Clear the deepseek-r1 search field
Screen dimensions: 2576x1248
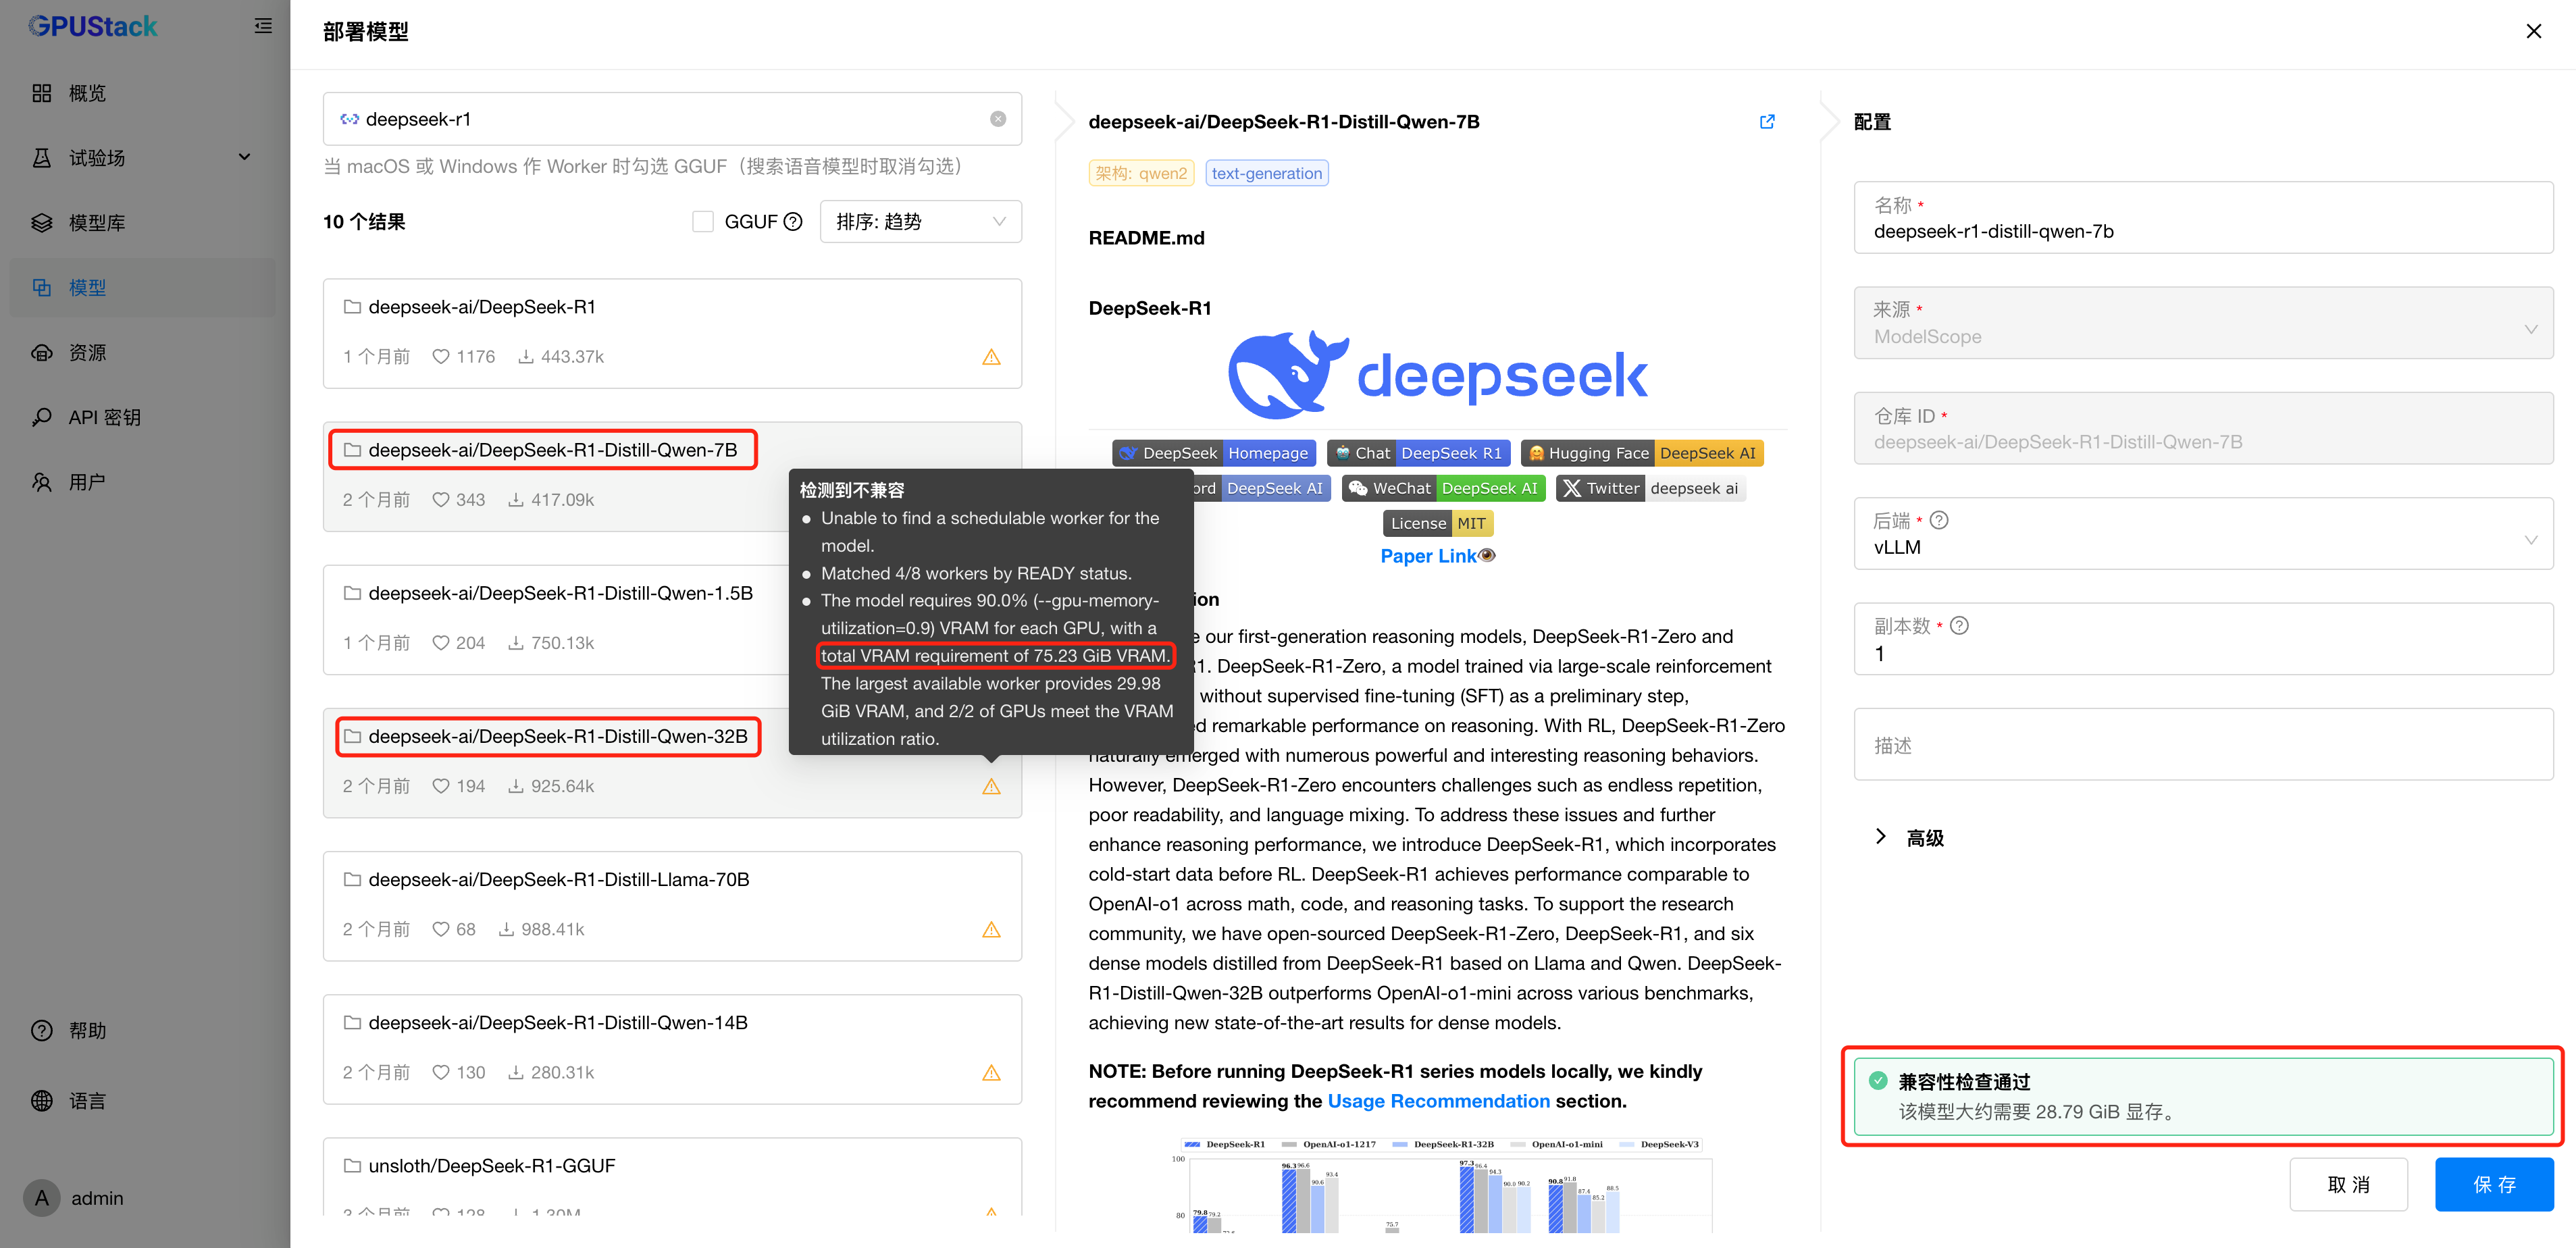tap(997, 119)
